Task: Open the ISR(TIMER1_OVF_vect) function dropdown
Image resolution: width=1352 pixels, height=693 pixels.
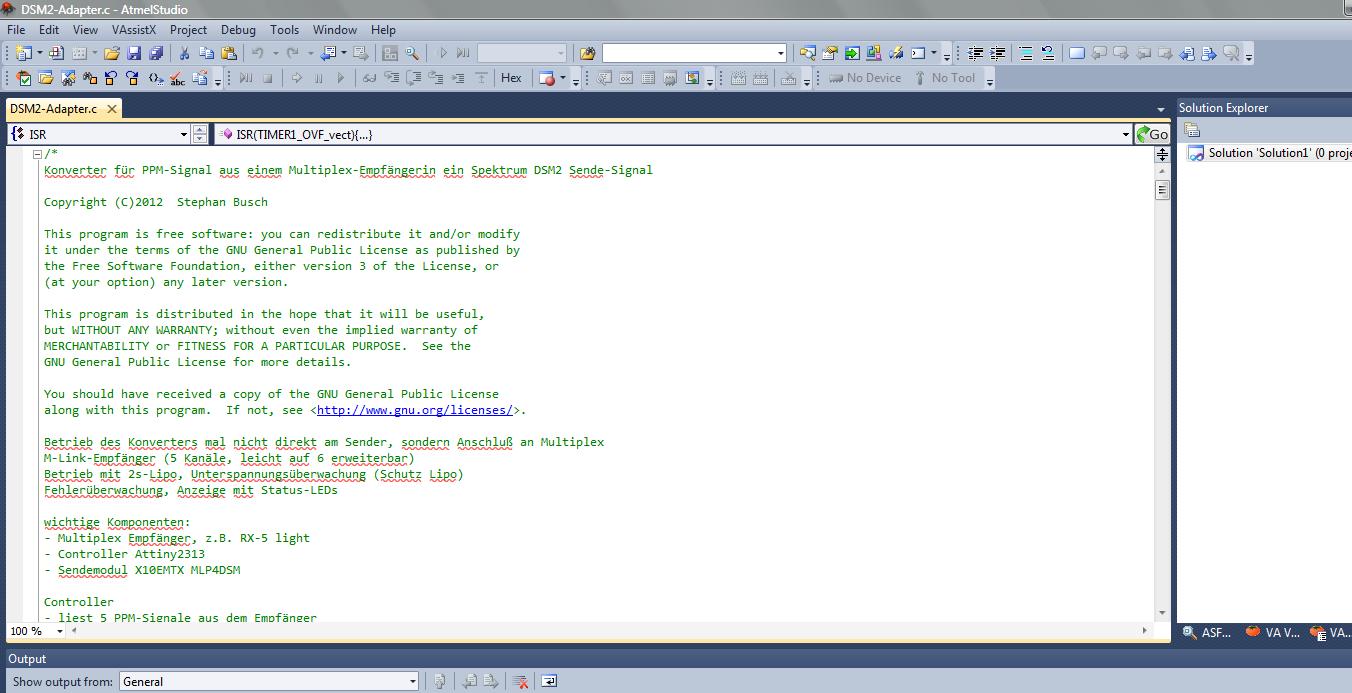Action: pyautogui.click(x=1126, y=134)
